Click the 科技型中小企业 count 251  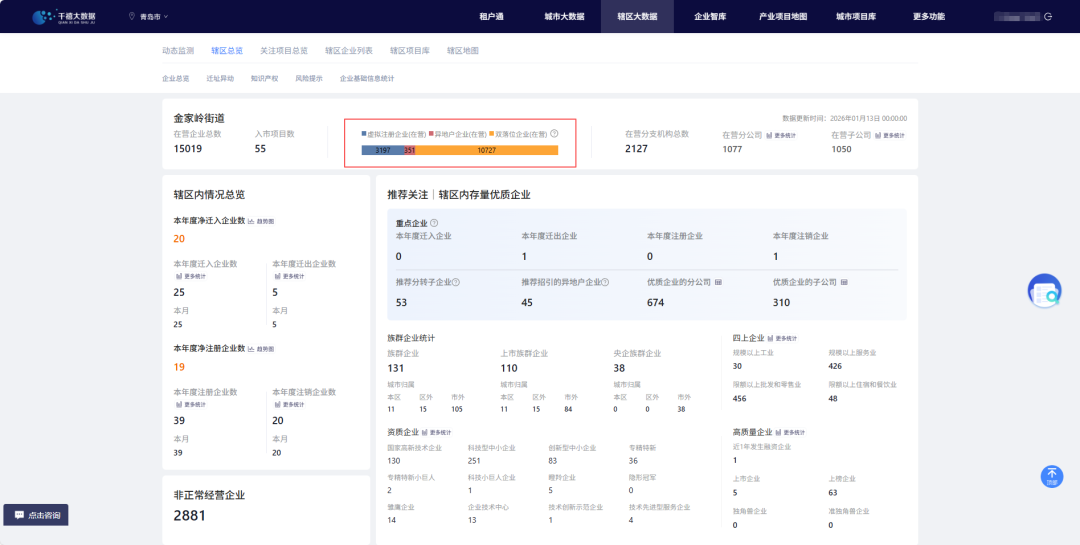(x=474, y=460)
